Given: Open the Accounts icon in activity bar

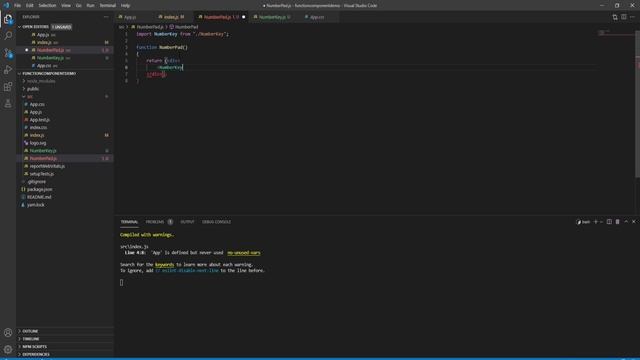Looking at the screenshot, I should point(8,333).
